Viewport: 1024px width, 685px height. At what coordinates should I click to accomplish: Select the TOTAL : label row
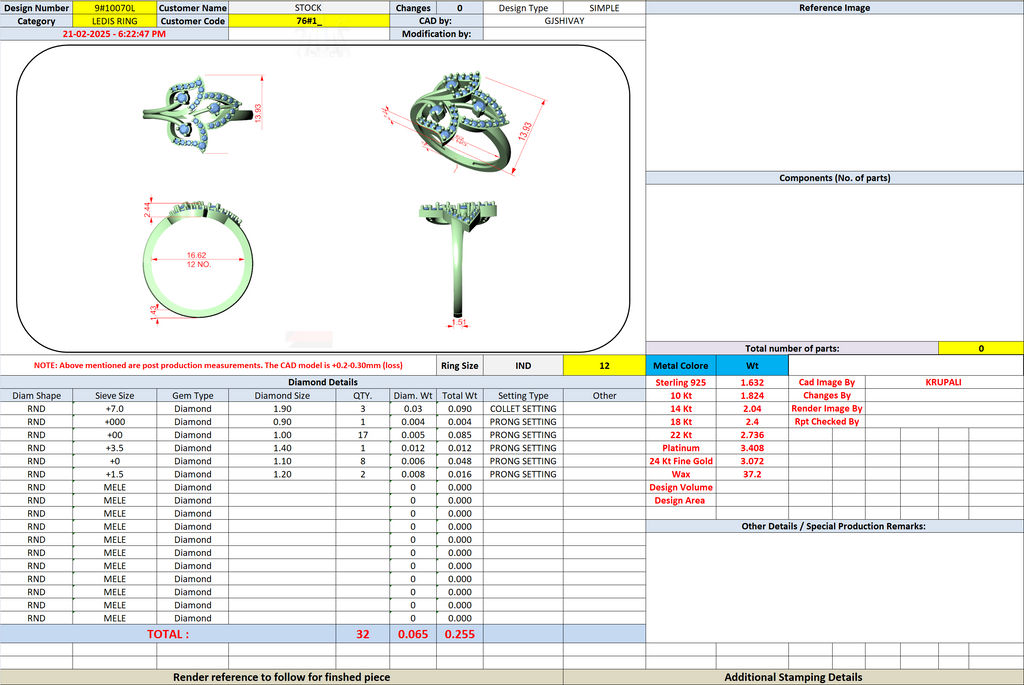[x=168, y=634]
